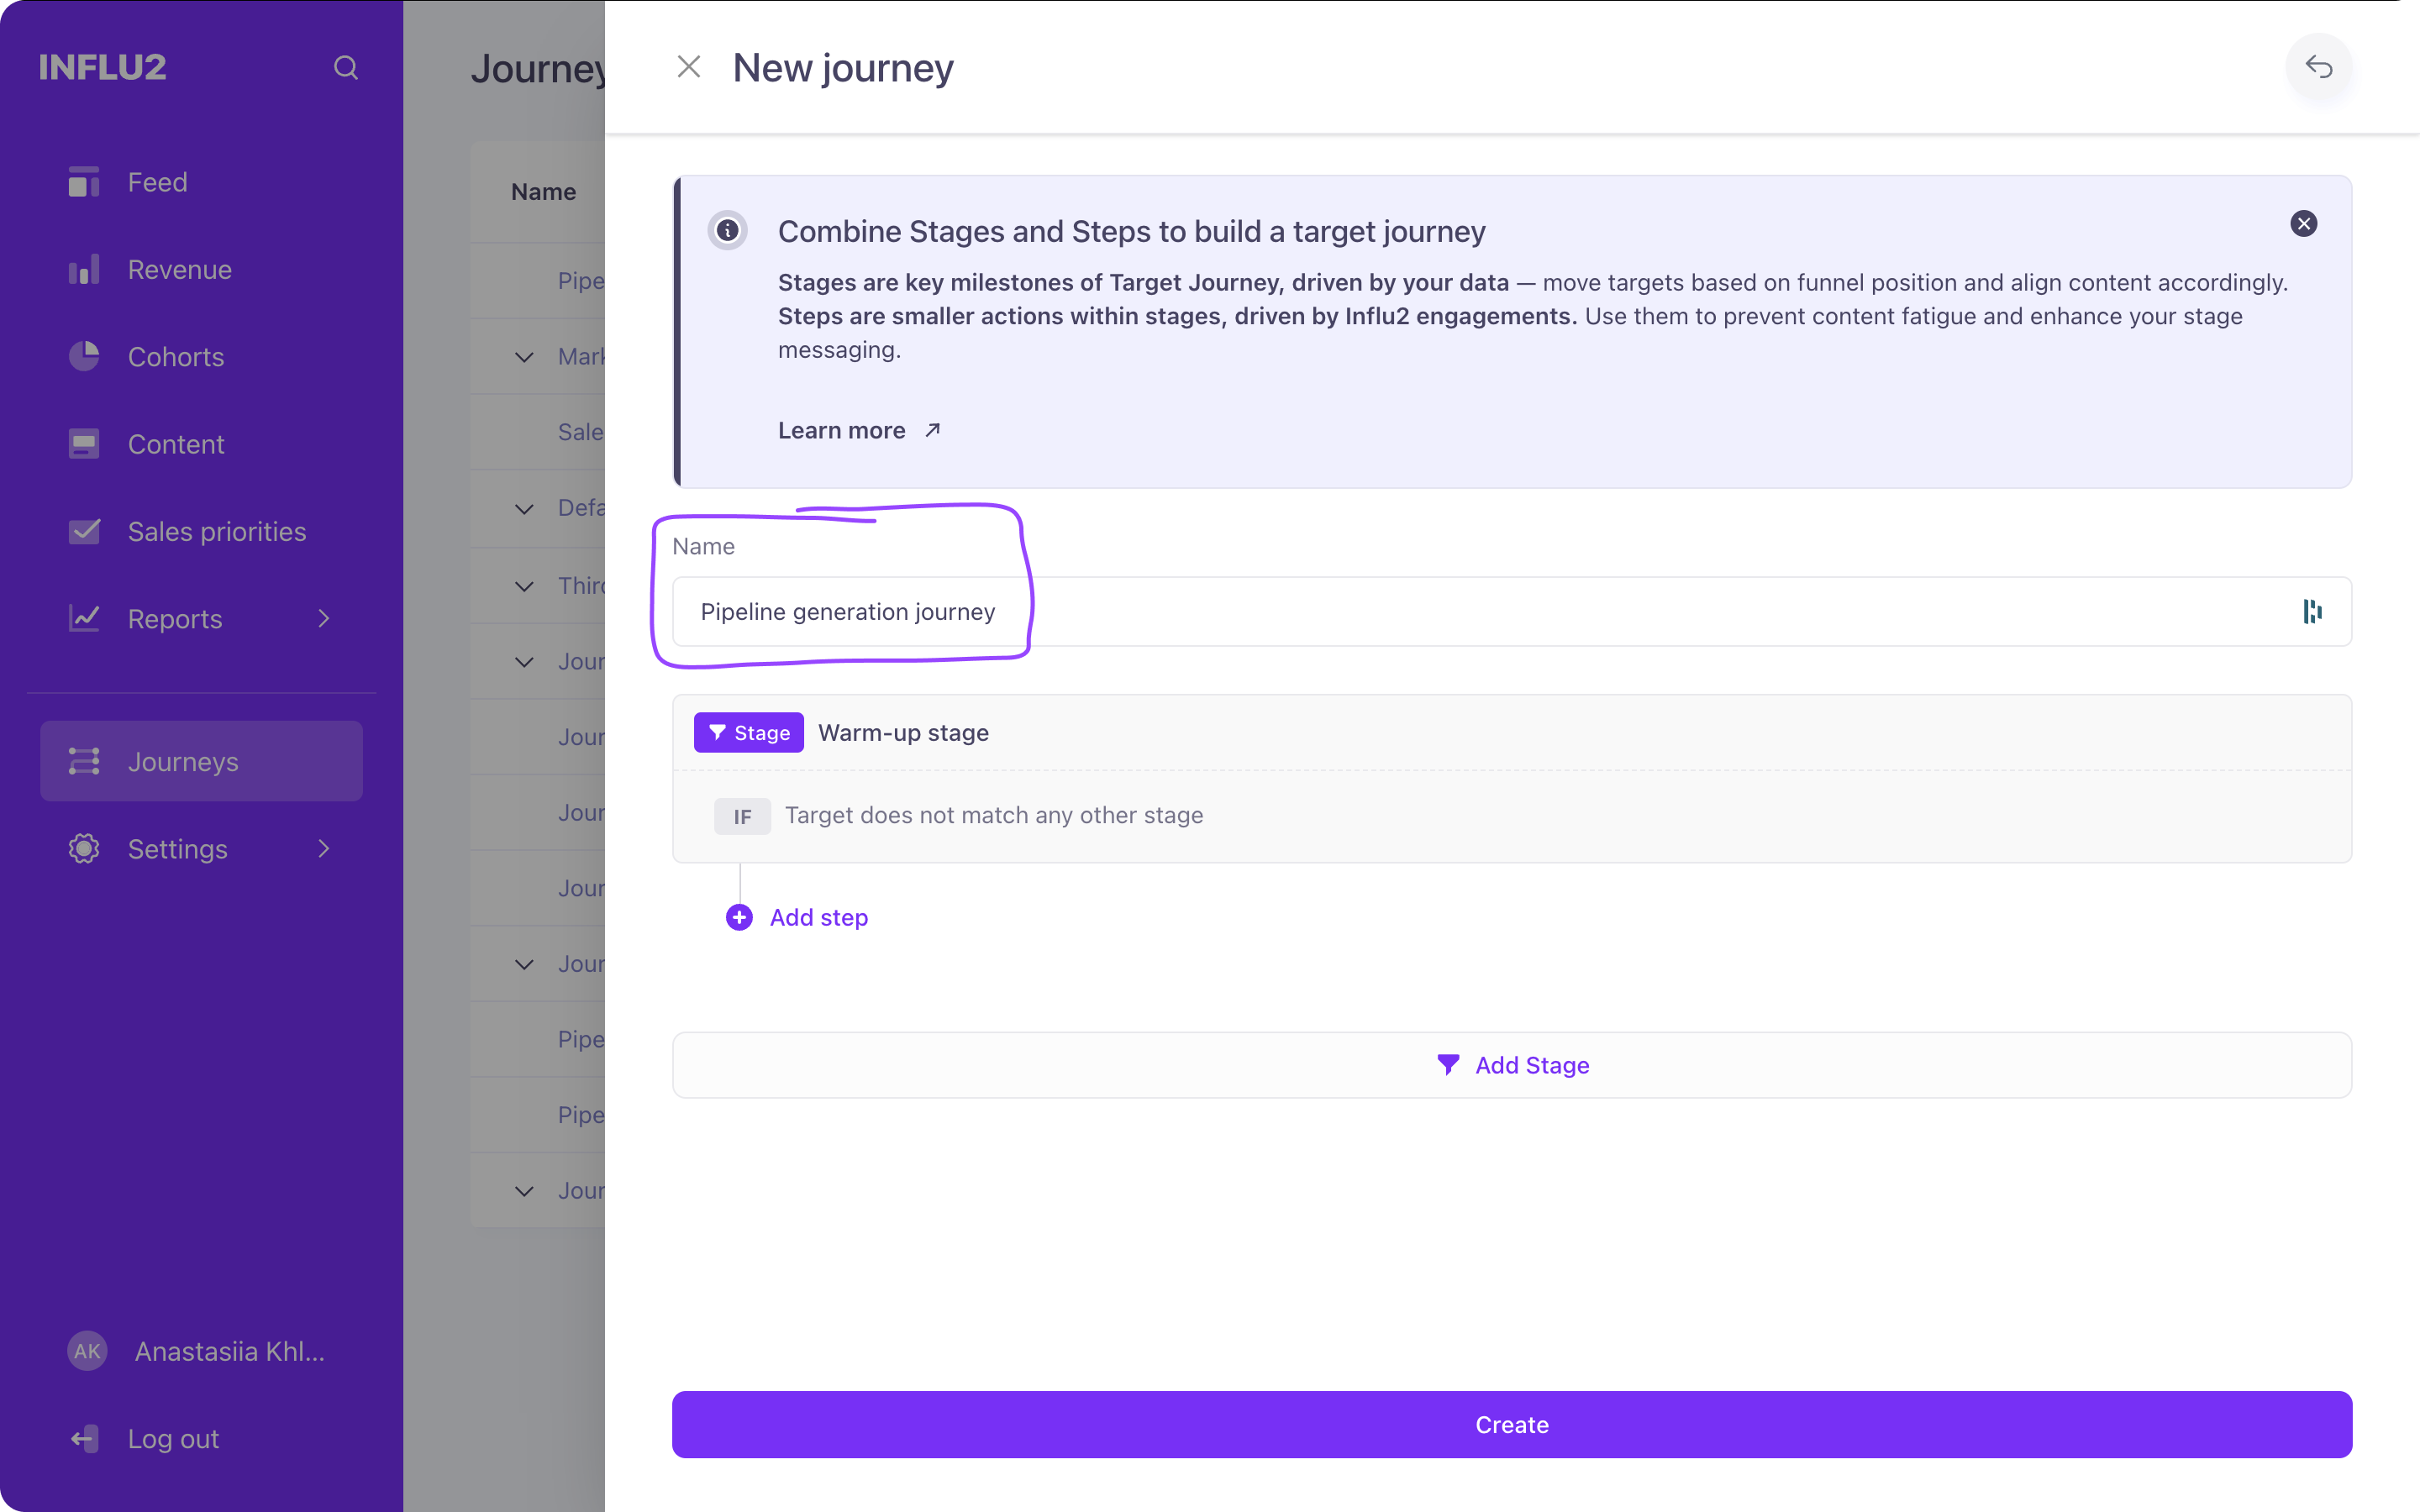This screenshot has width=2420, height=1512.
Task: Select the Feed icon in the sidebar
Action: 84,181
